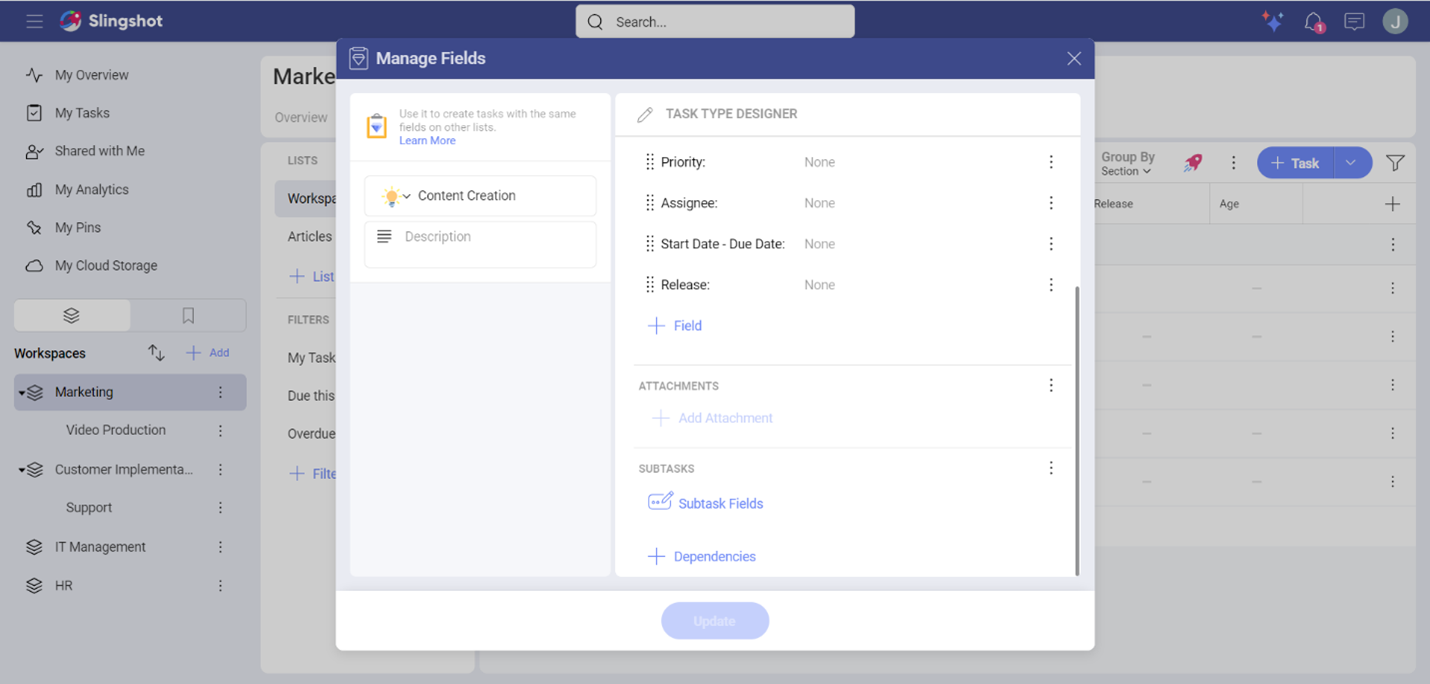Open the list toolbar three-dot menu

pos(1233,163)
